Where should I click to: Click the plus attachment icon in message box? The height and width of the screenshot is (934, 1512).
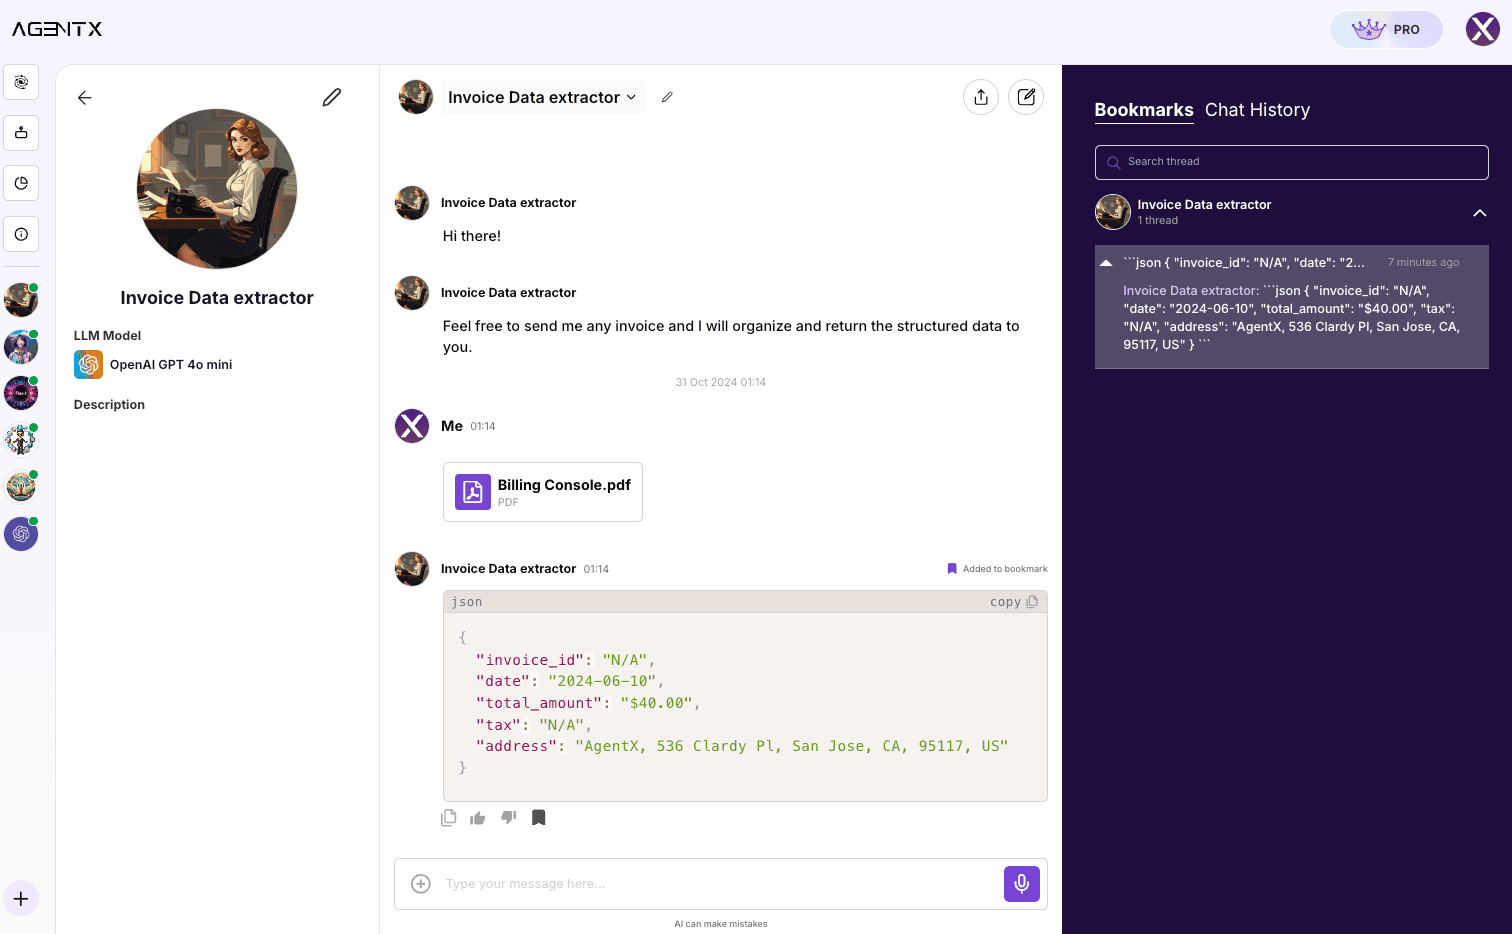point(421,884)
